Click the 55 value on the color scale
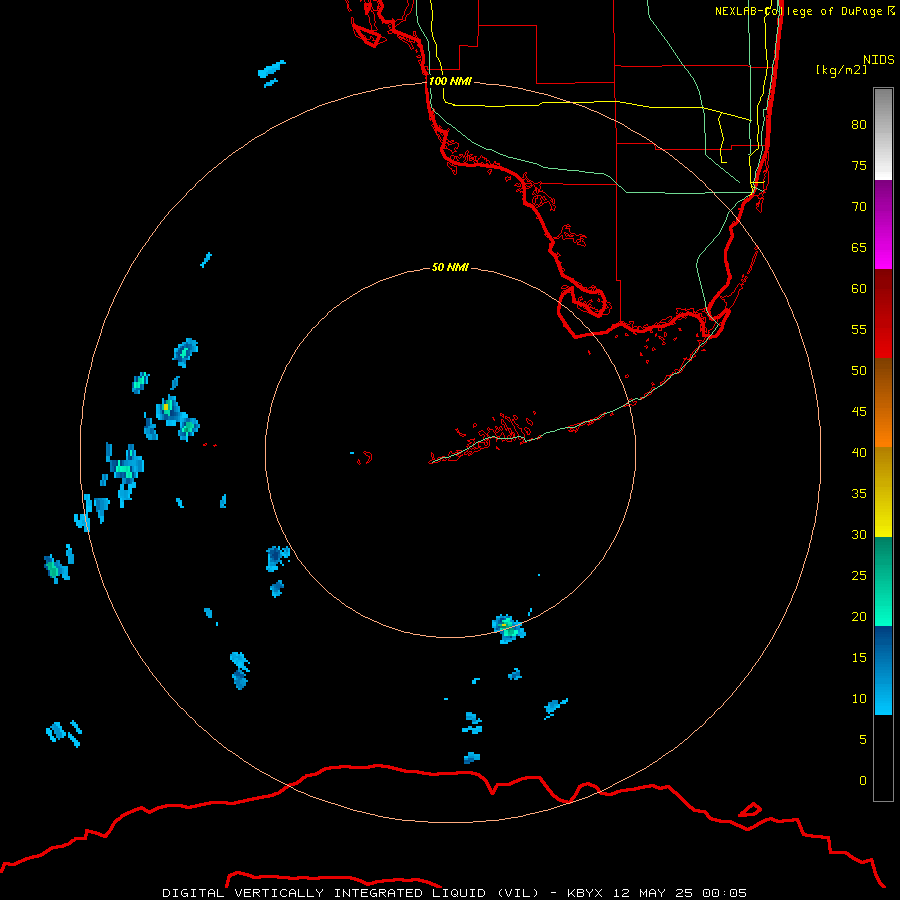The image size is (900, 900). [859, 329]
